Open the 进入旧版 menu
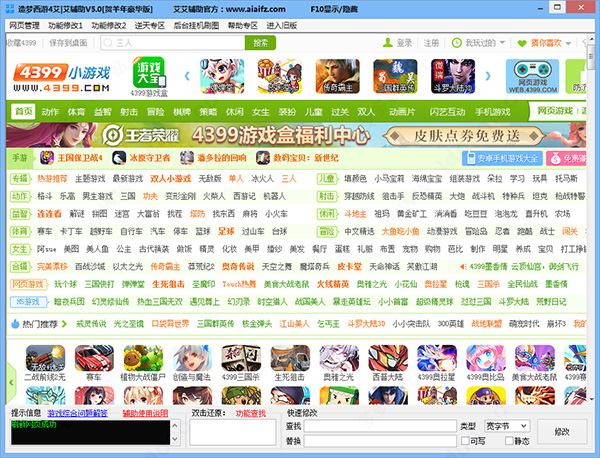Image resolution: width=600 pixels, height=458 pixels. tap(282, 26)
